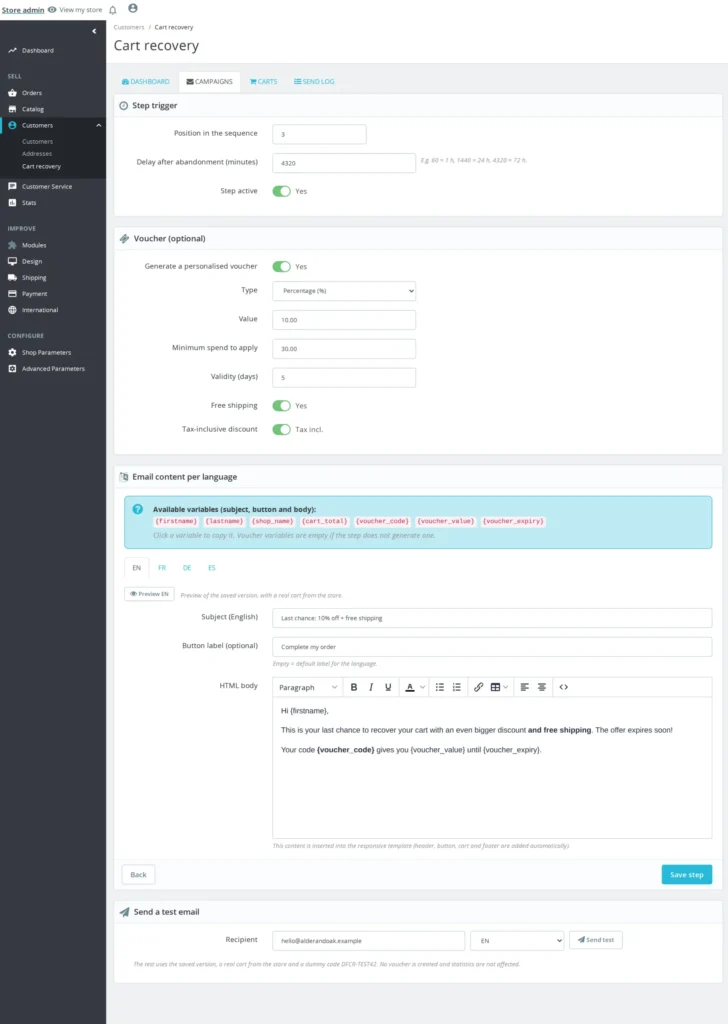The height and width of the screenshot is (1024, 728).
Task: Click the Save step button
Action: click(x=687, y=874)
